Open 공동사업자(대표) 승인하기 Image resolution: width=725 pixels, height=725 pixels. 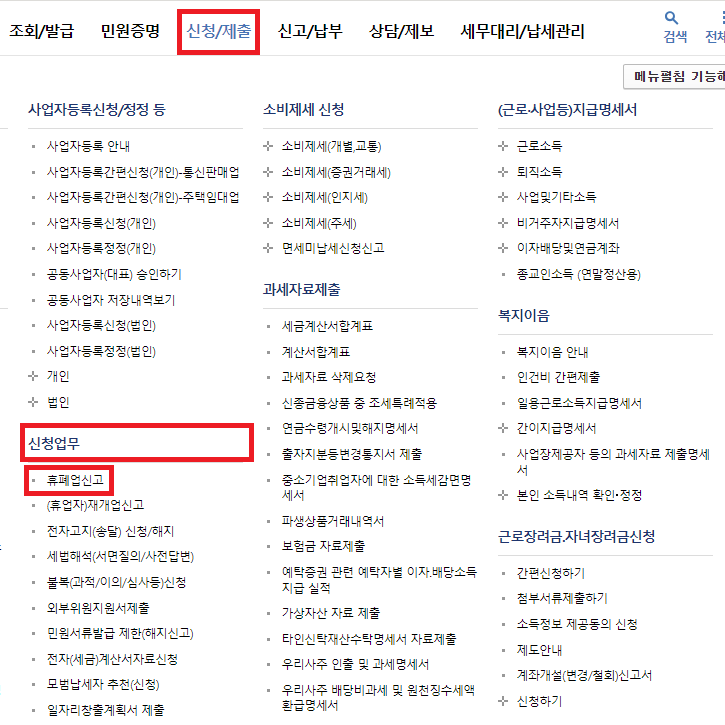114,275
